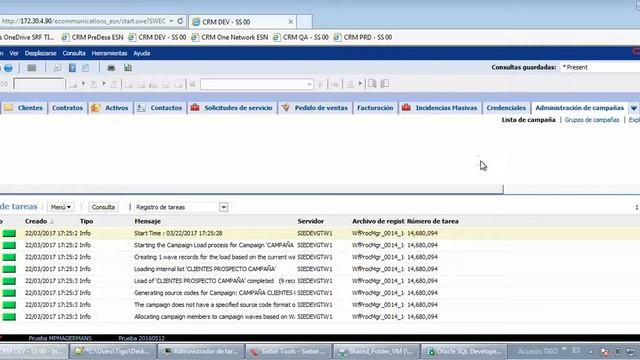640x360 pixels.
Task: Open the Consulta menu in menu bar
Action: point(74,53)
